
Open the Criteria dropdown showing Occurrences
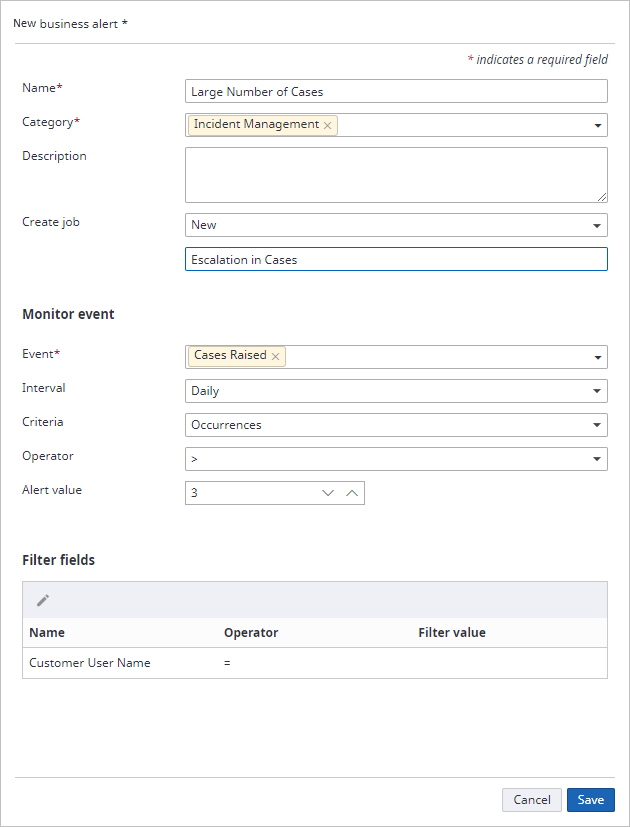point(597,426)
